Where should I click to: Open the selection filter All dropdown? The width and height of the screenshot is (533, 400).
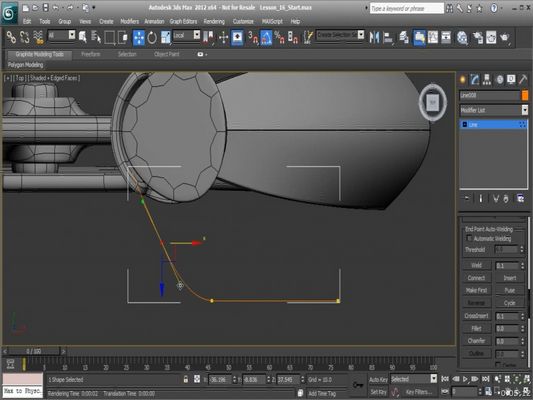[x=62, y=35]
